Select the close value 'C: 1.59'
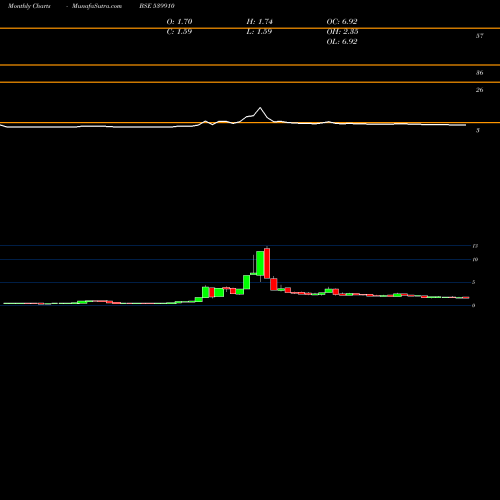This screenshot has height=500, width=500. [x=179, y=32]
